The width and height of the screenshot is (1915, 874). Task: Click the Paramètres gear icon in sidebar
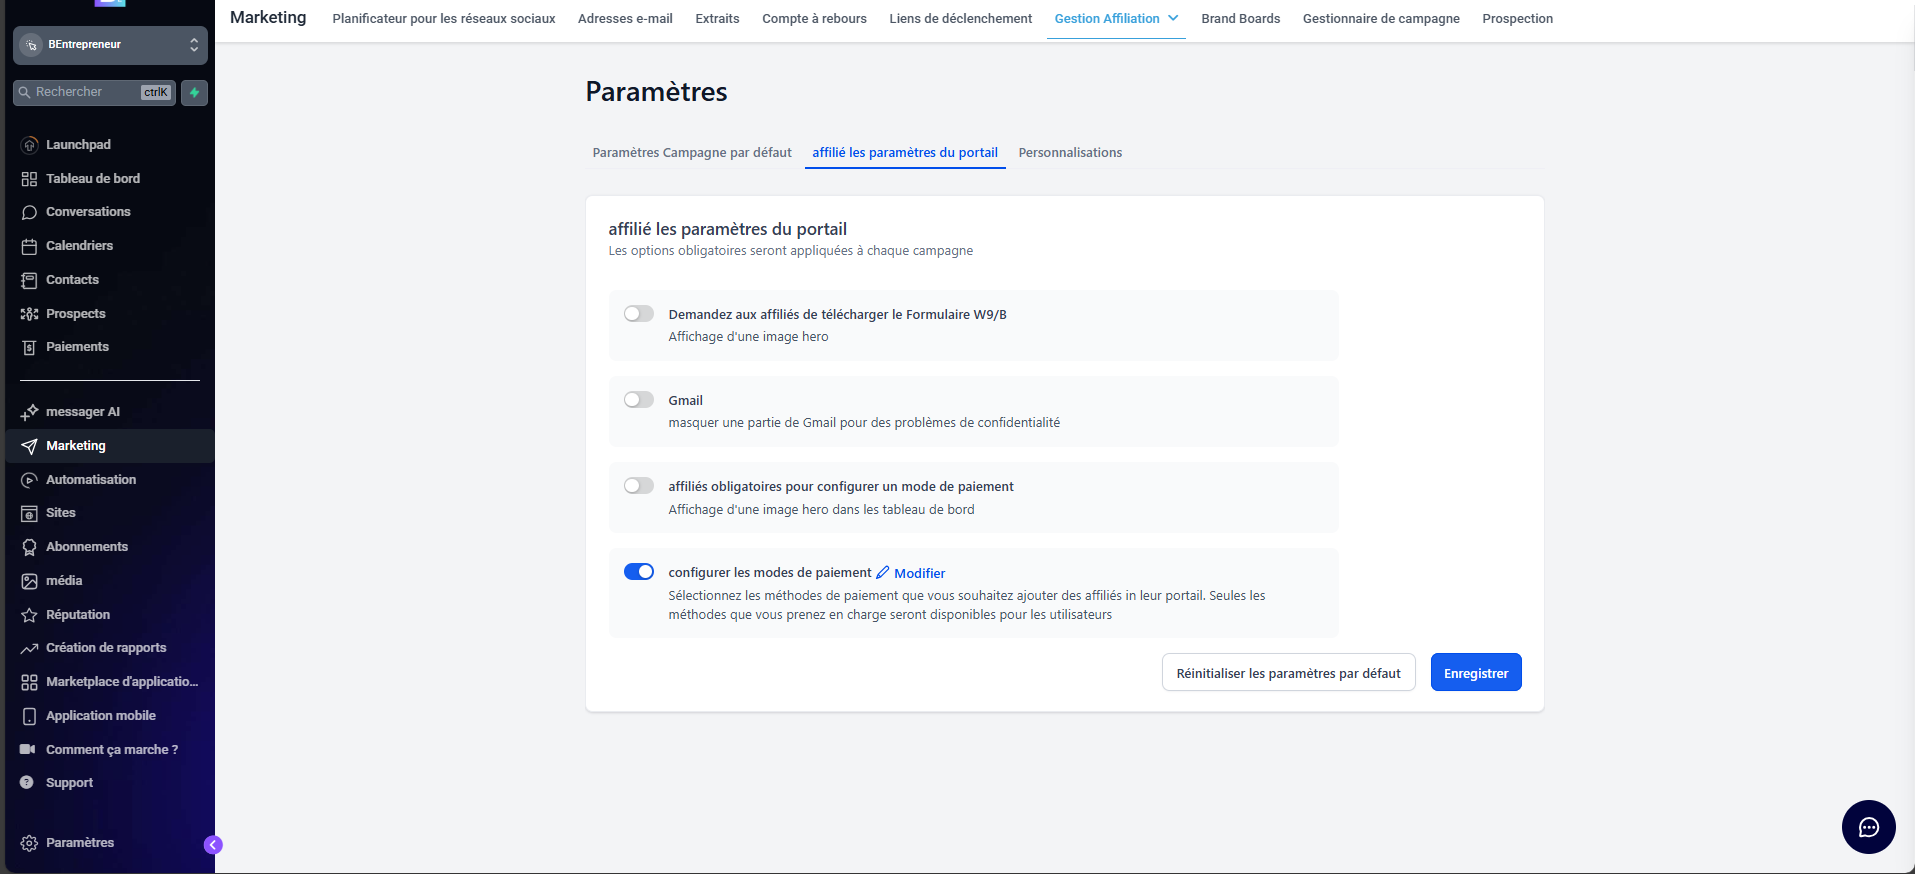click(x=29, y=843)
